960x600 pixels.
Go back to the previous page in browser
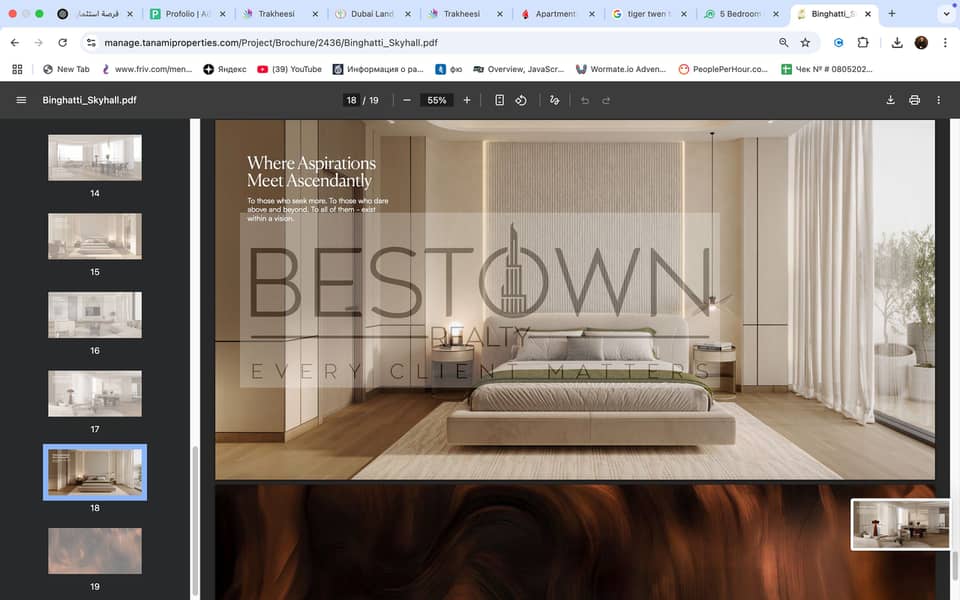tap(15, 42)
